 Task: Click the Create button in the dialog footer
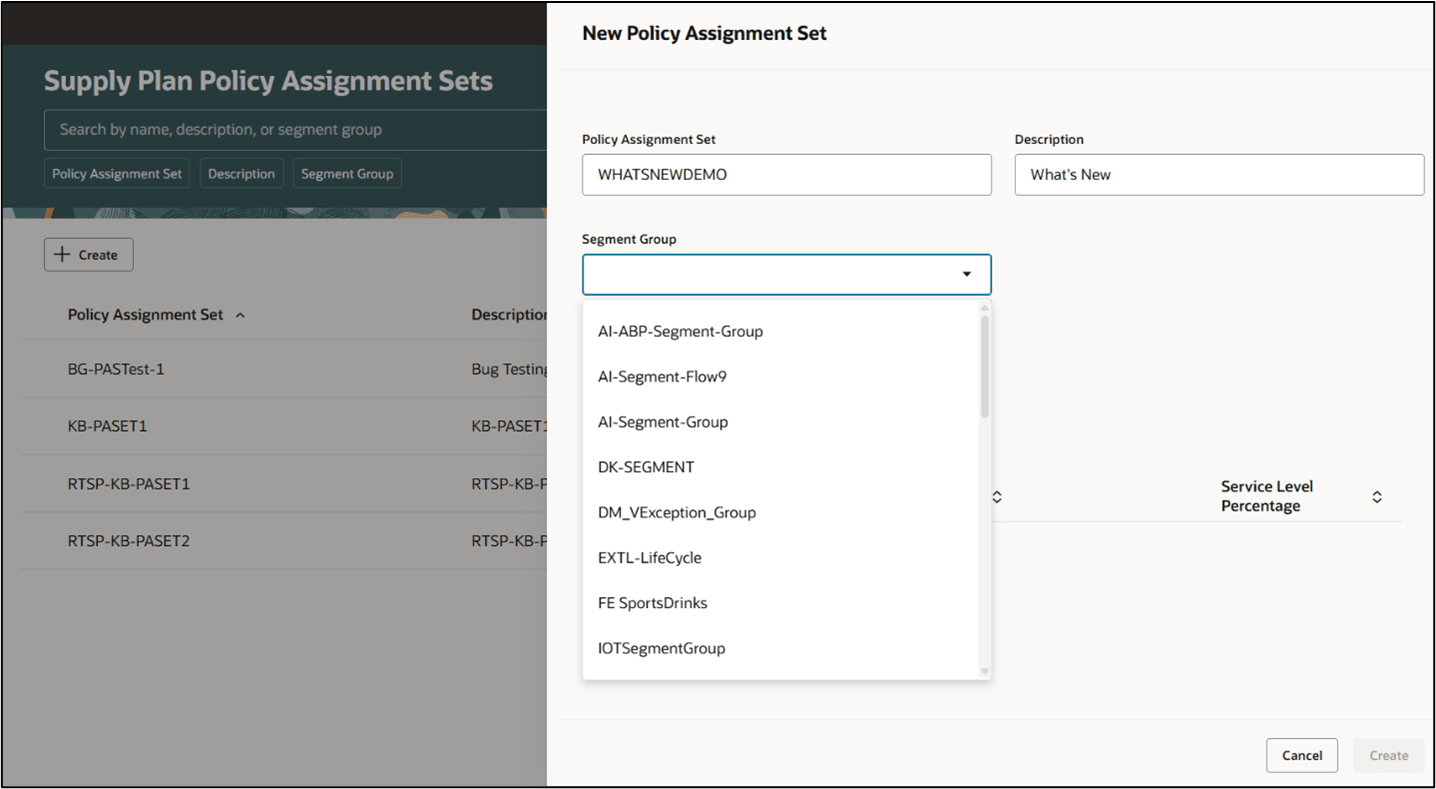point(1388,755)
